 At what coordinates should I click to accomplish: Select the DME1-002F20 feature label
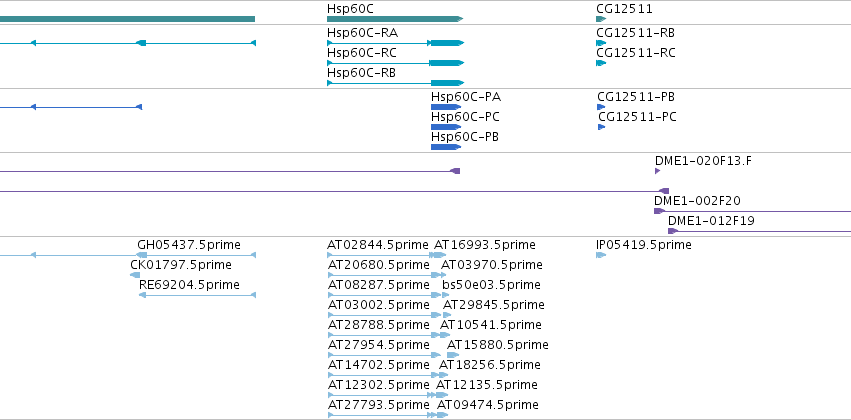(x=697, y=201)
